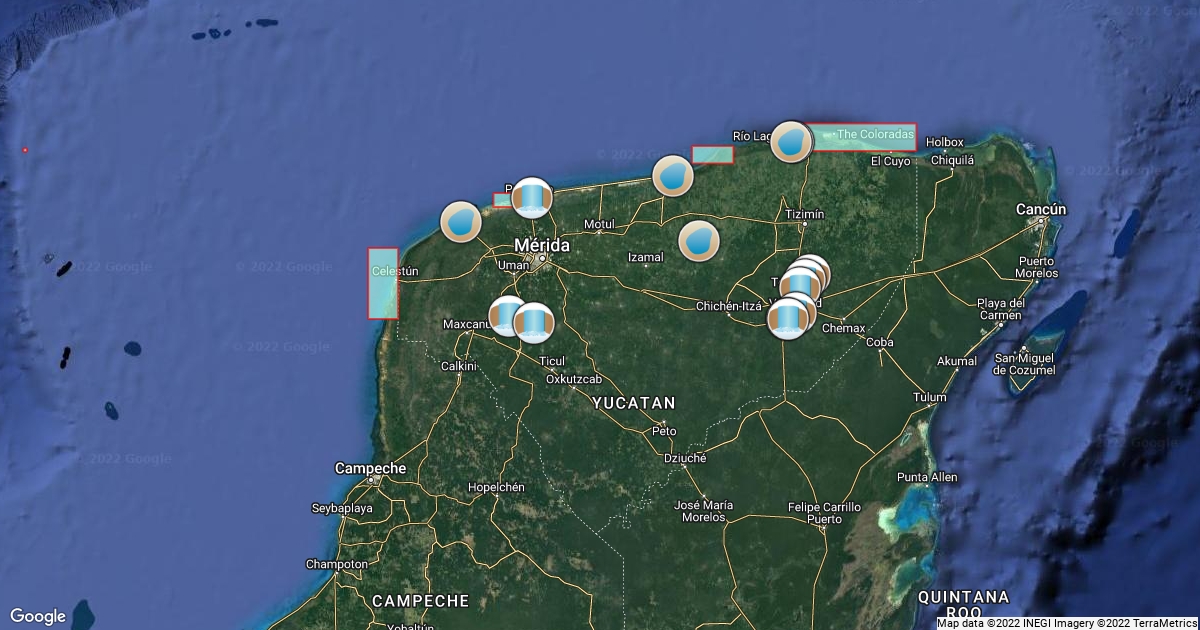Click the Campeche city label on the coast
The width and height of the screenshot is (1200, 630).
tap(370, 468)
